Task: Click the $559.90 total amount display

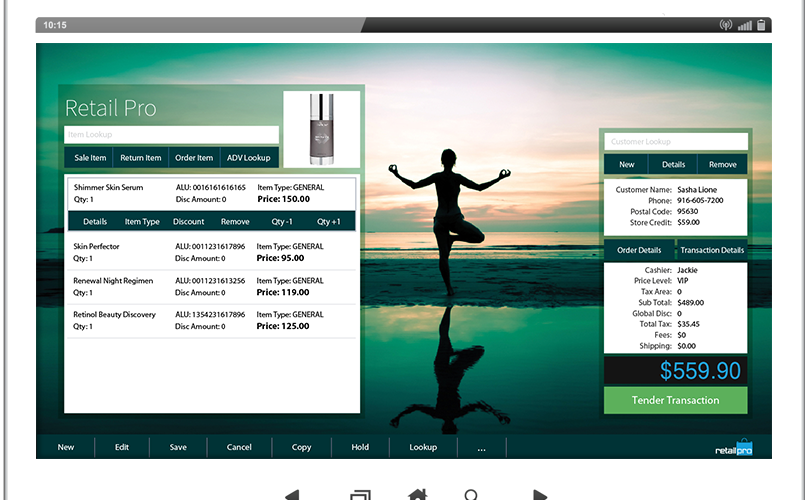Action: [676, 371]
